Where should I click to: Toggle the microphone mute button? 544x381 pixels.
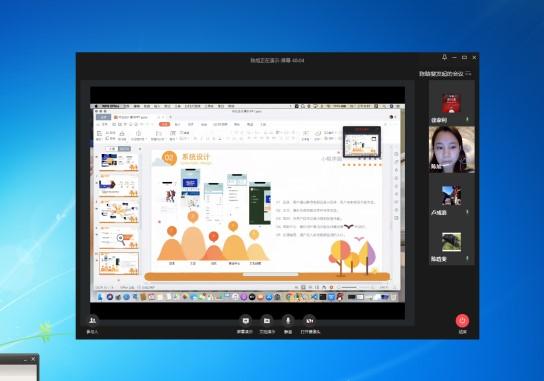pos(288,321)
